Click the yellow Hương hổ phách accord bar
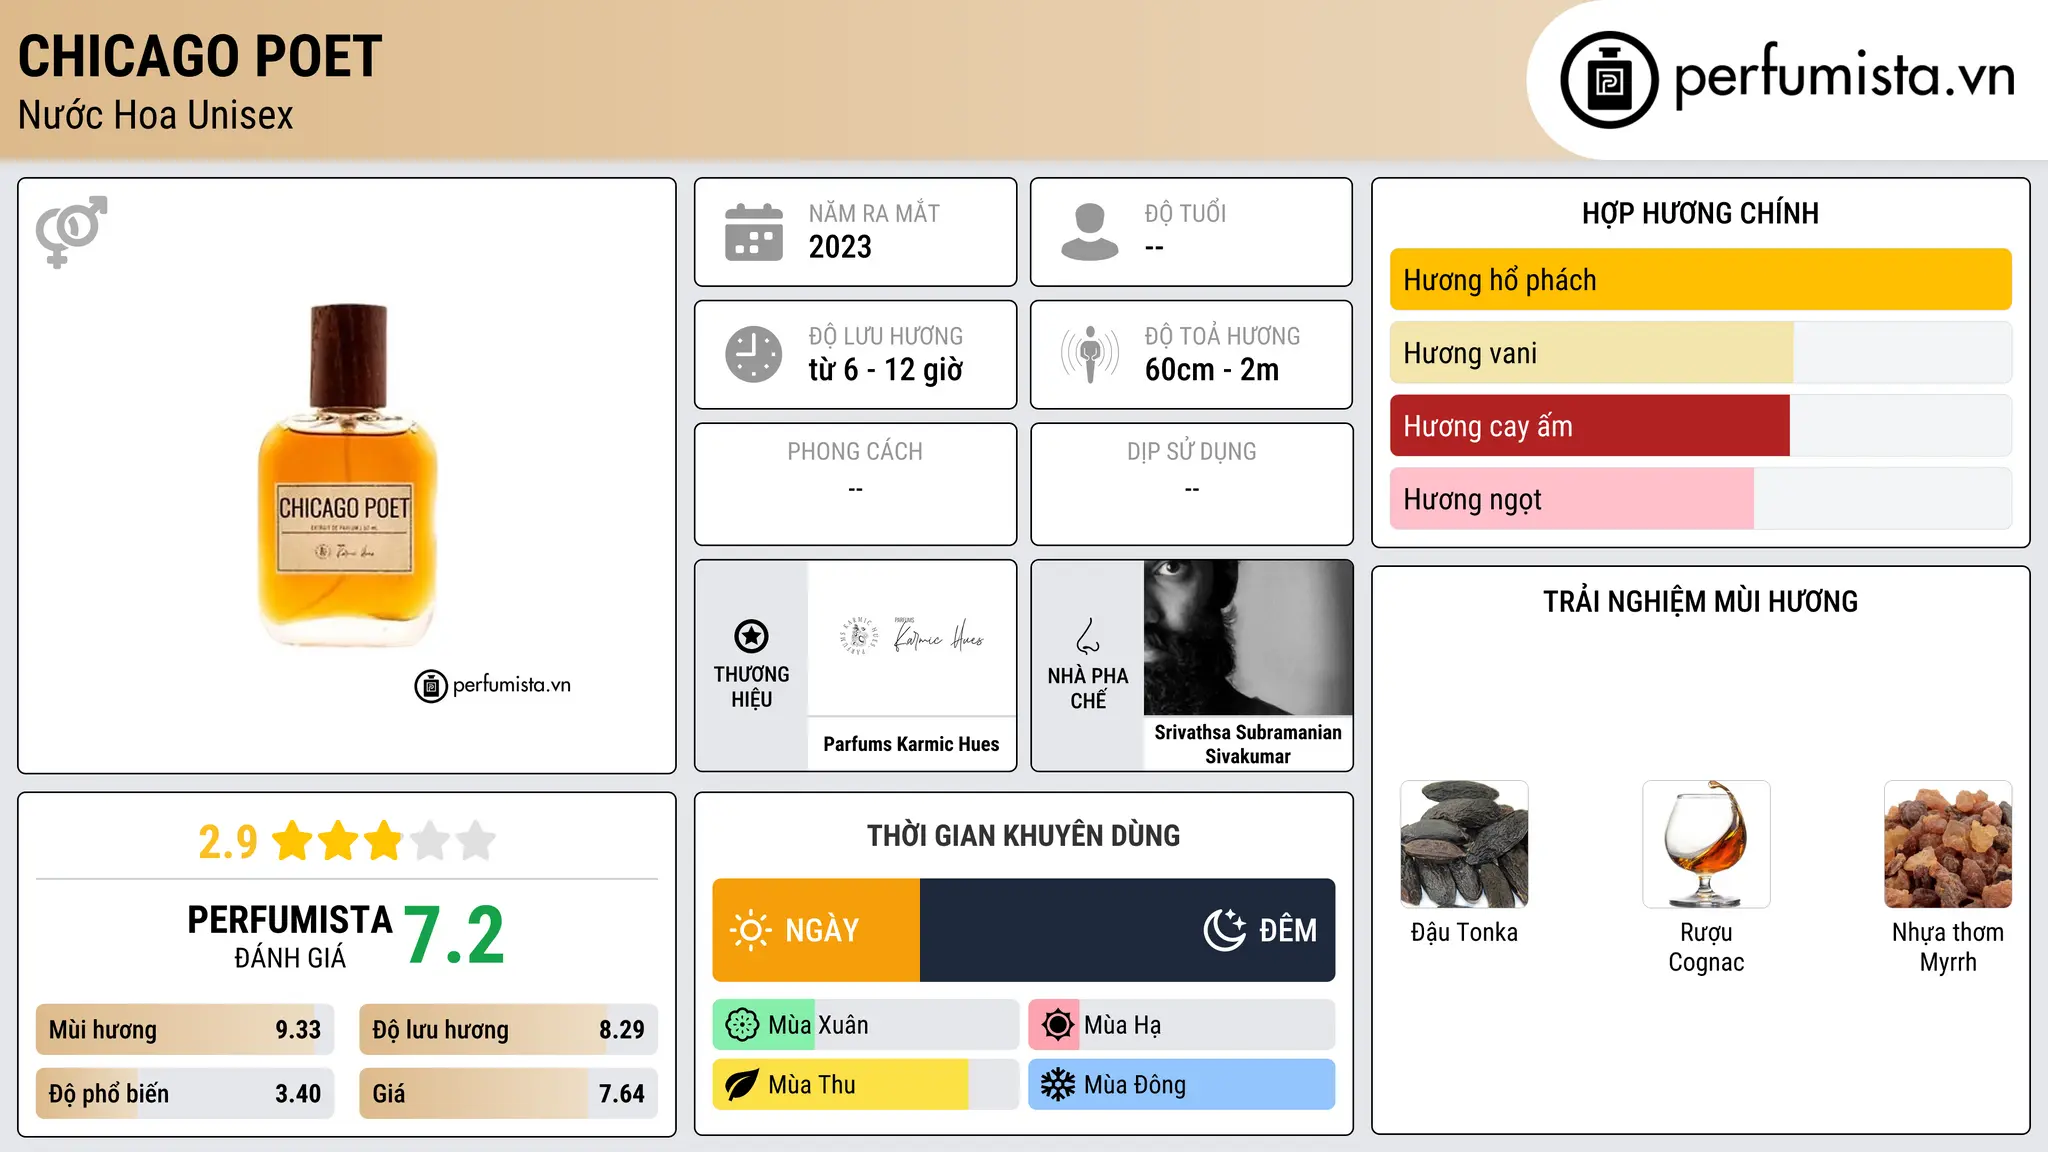This screenshot has height=1152, width=2048. coord(1700,280)
